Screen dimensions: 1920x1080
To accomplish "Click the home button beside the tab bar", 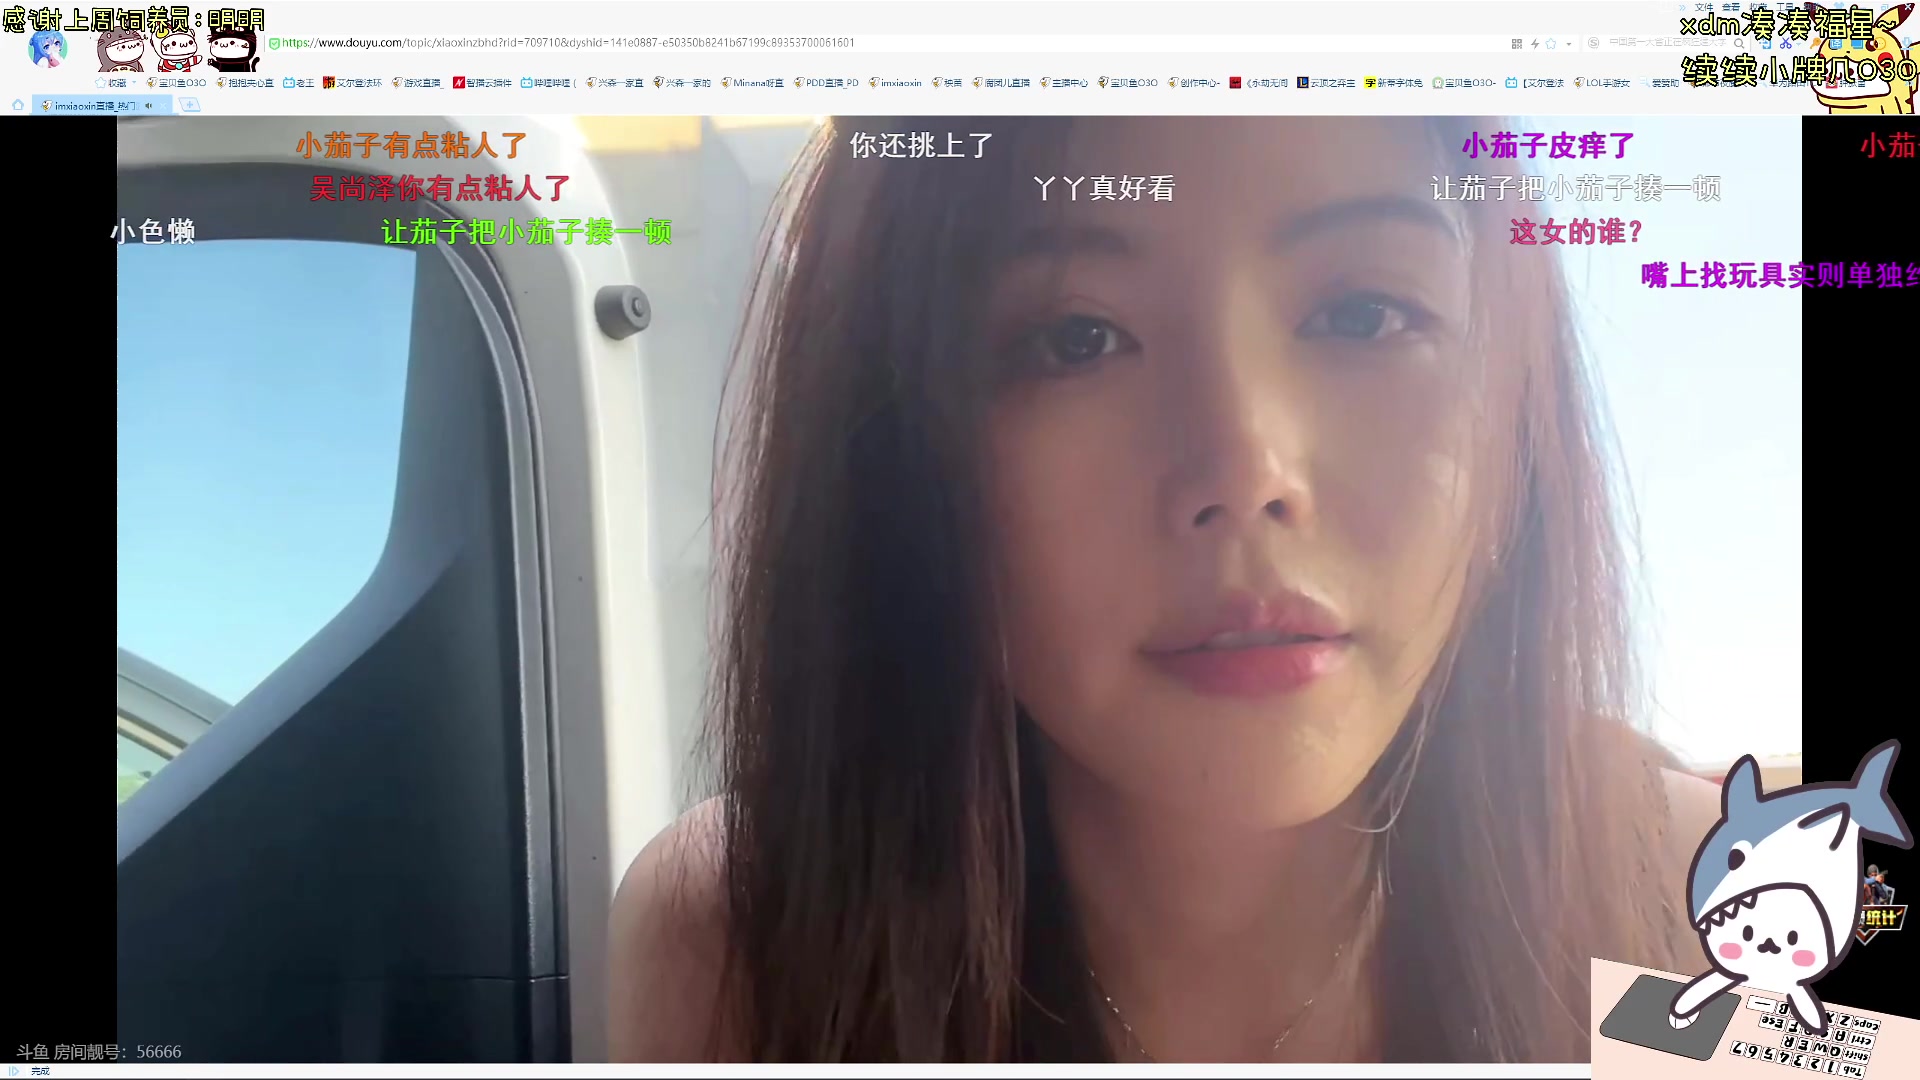I will click(18, 104).
